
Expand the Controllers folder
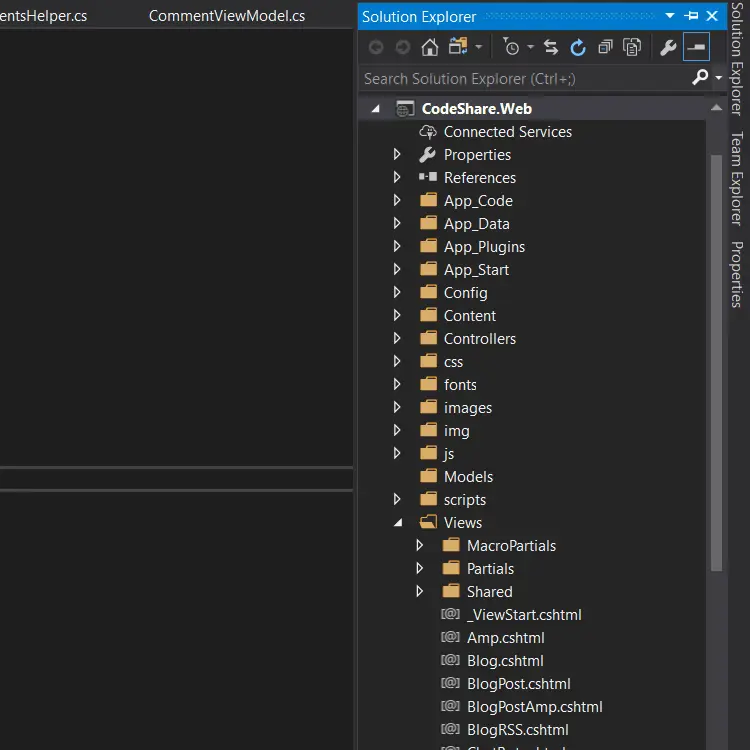[x=397, y=339]
